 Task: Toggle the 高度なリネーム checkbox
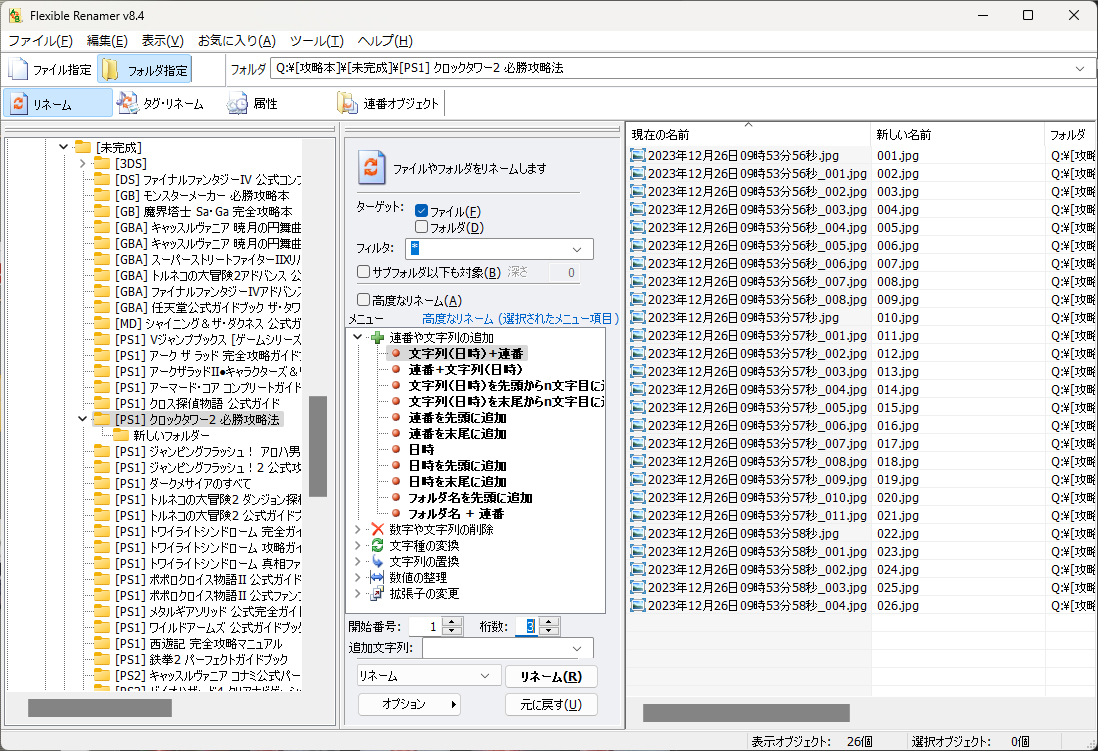tap(364, 300)
